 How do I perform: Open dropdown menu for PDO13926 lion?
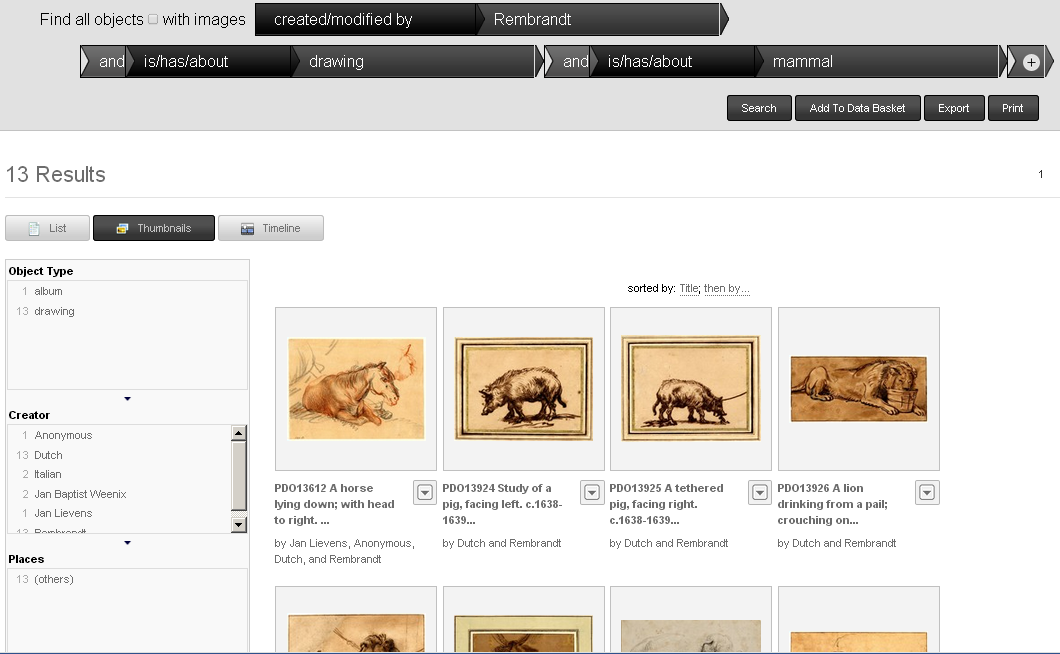coord(928,492)
